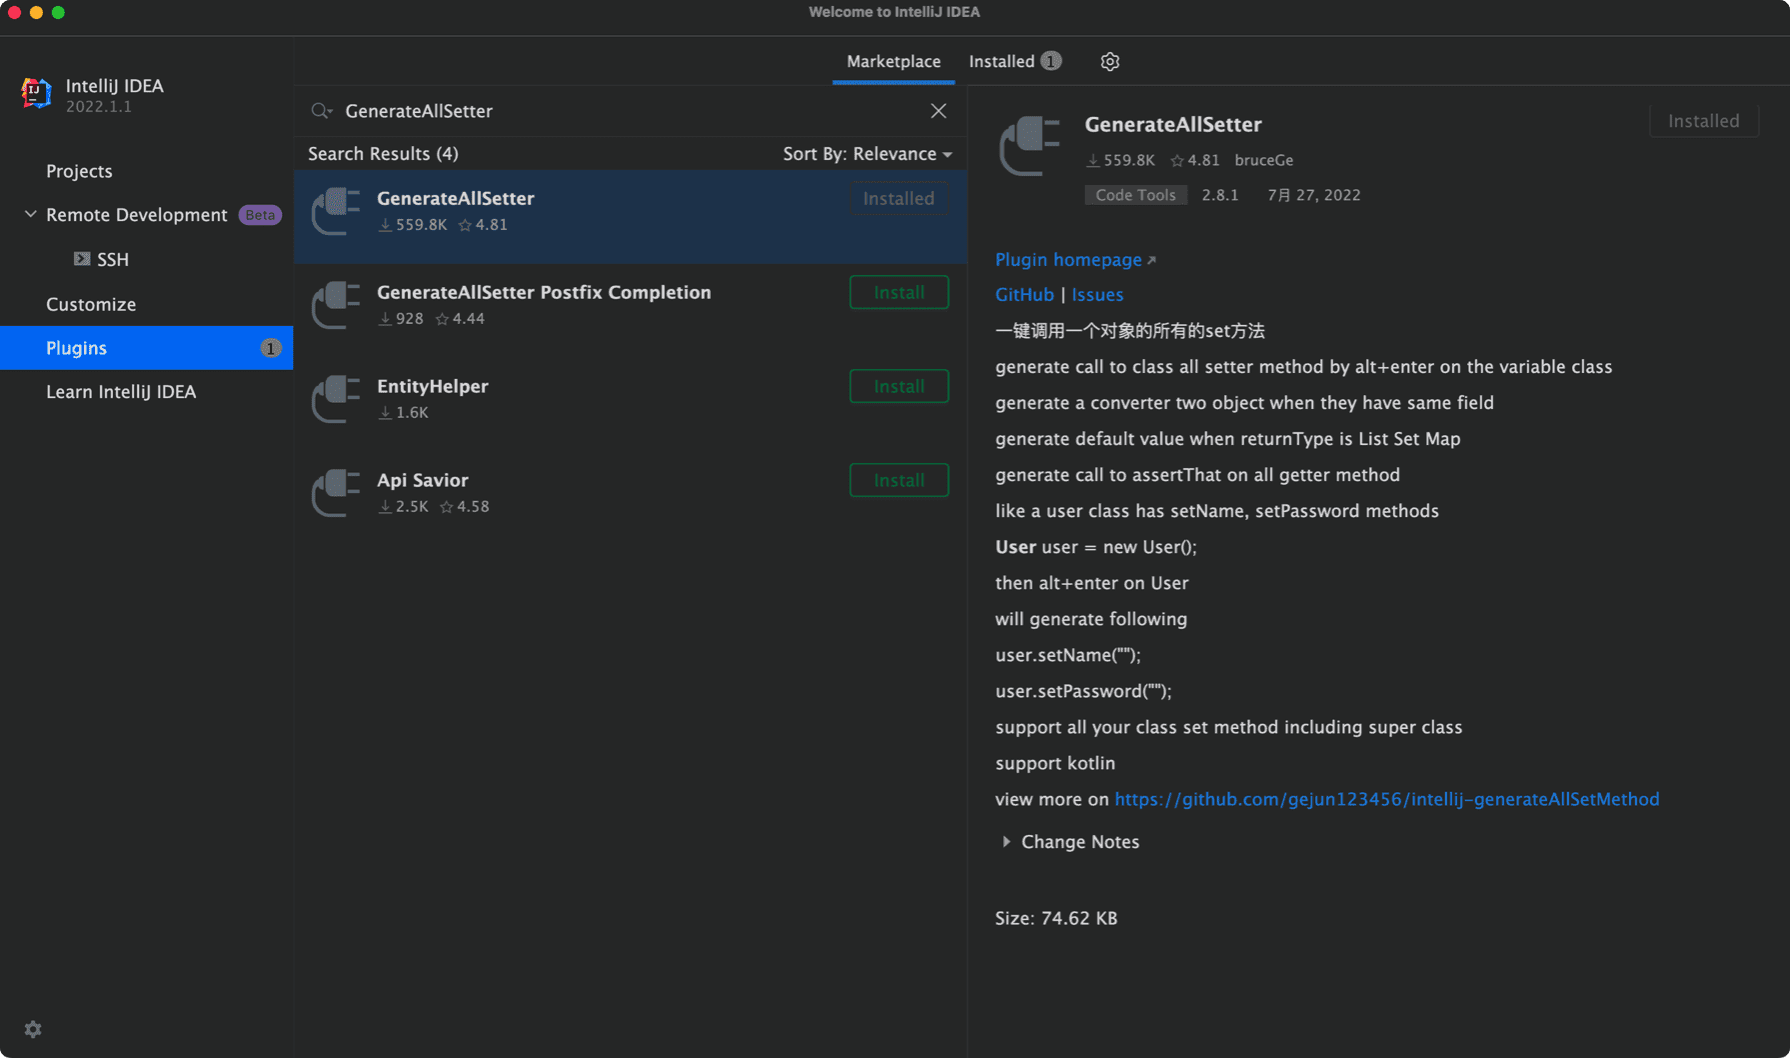Install GenerateAllSetter Postfix Completion

tap(899, 293)
